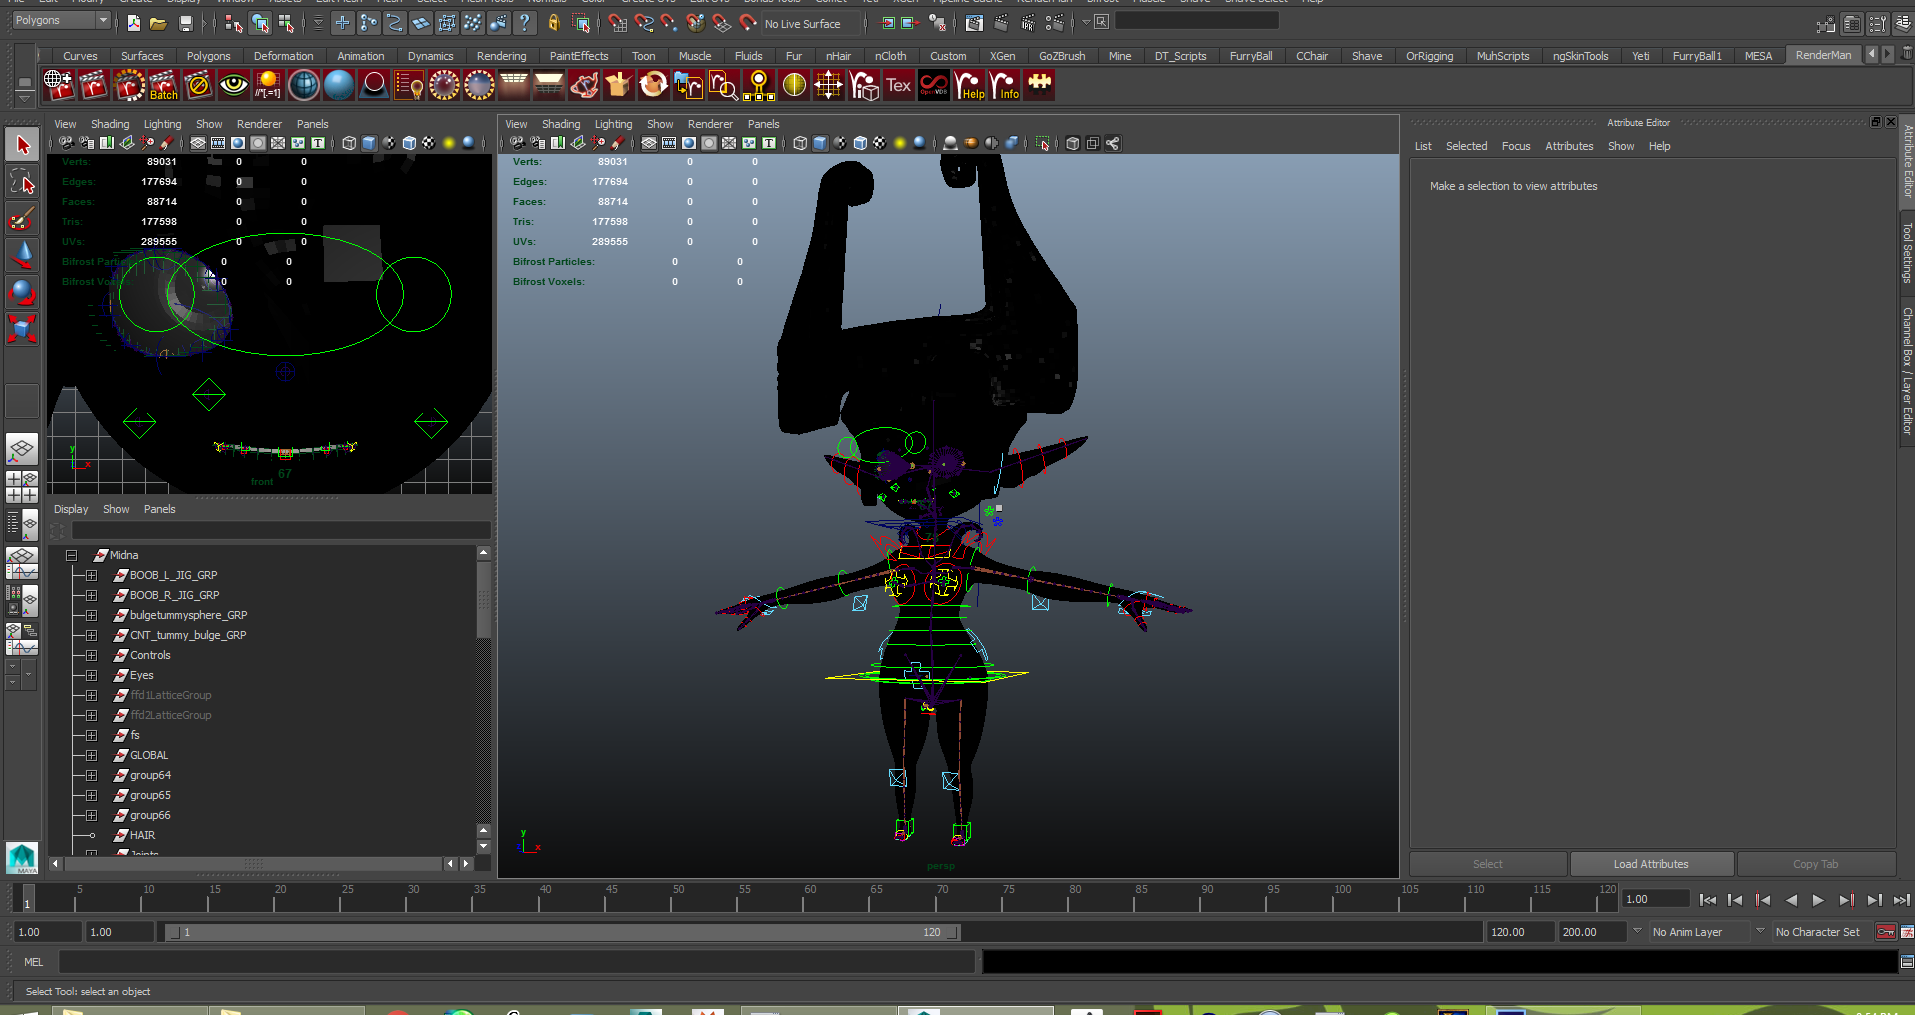The width and height of the screenshot is (1915, 1015).
Task: Click the MEL command line input field
Action: click(x=516, y=962)
